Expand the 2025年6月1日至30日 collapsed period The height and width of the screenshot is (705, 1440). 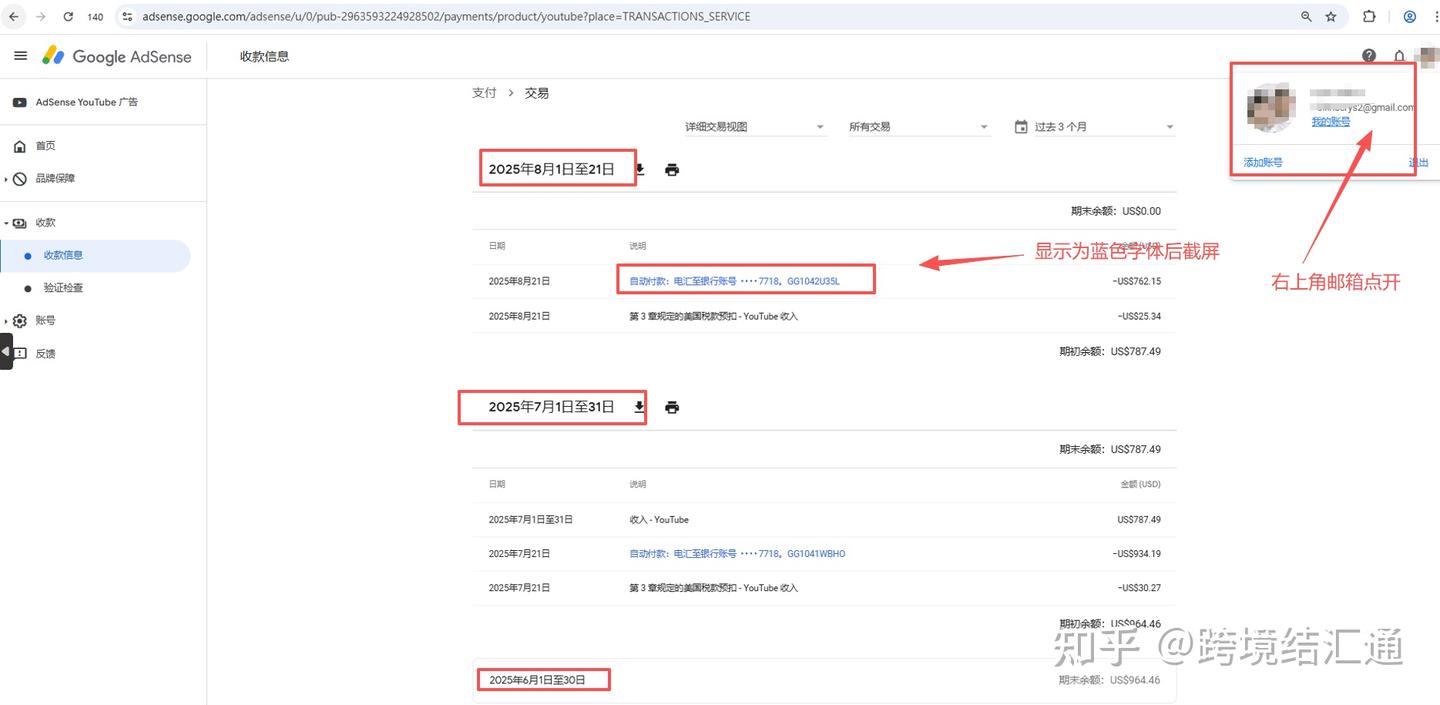point(824,680)
